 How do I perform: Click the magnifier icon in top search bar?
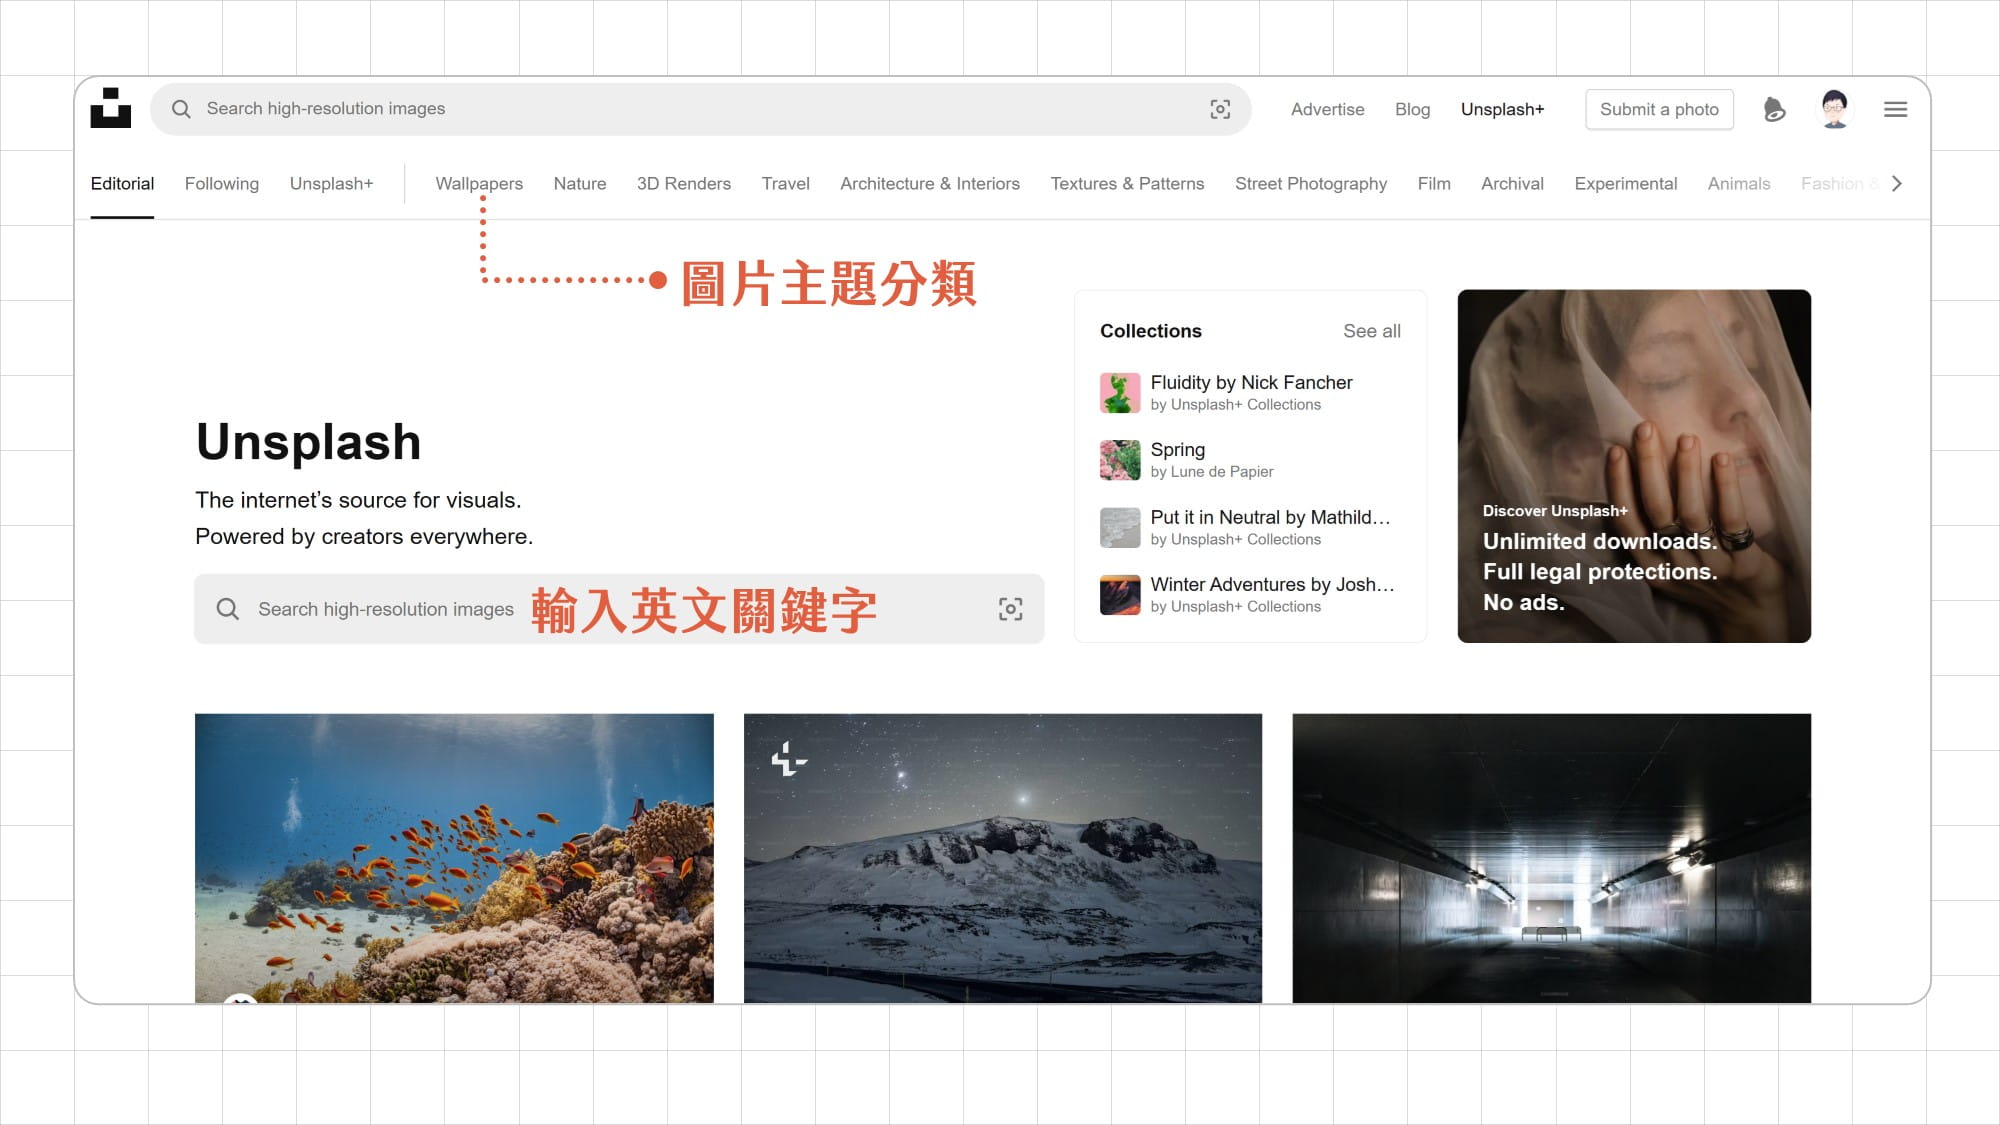coord(181,109)
